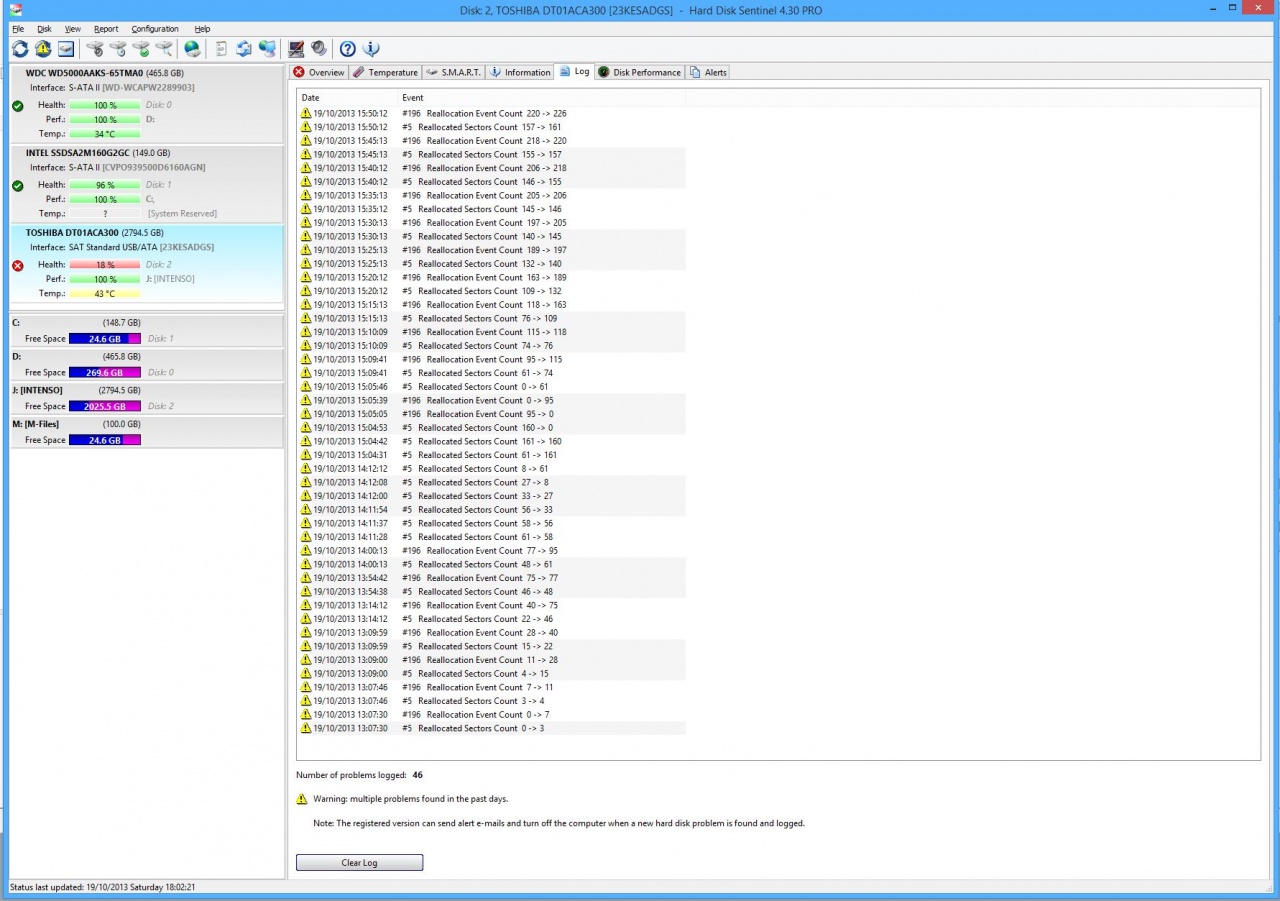The height and width of the screenshot is (901, 1280).
Task: Click warning icon of 'Reallocation Event Count 220 -> 226' row
Action: [x=306, y=113]
